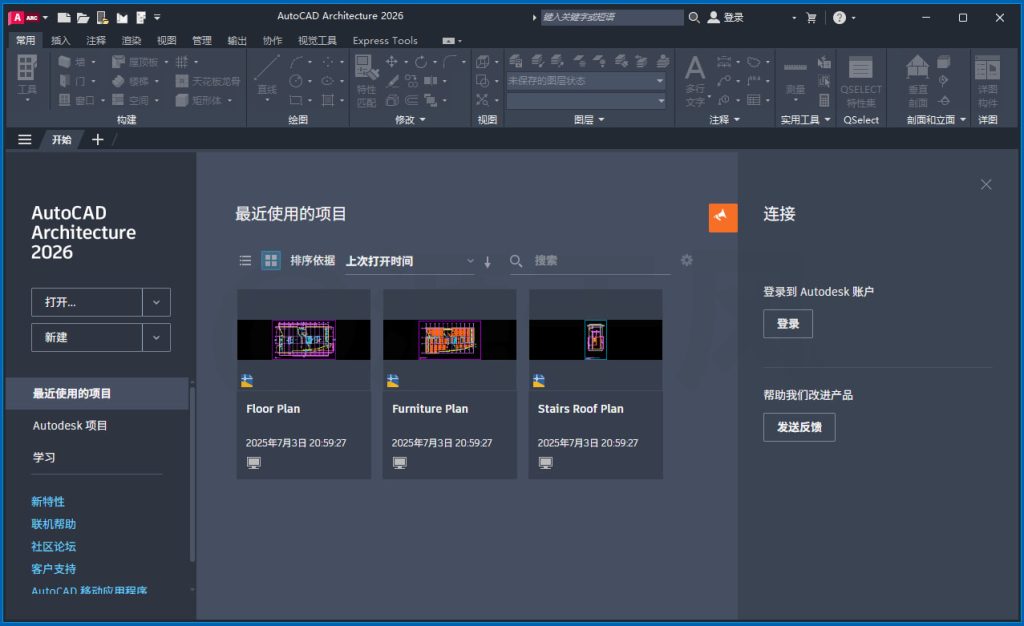Click the orange announcements megaphone icon
Viewport: 1024px width, 626px height.
point(723,217)
